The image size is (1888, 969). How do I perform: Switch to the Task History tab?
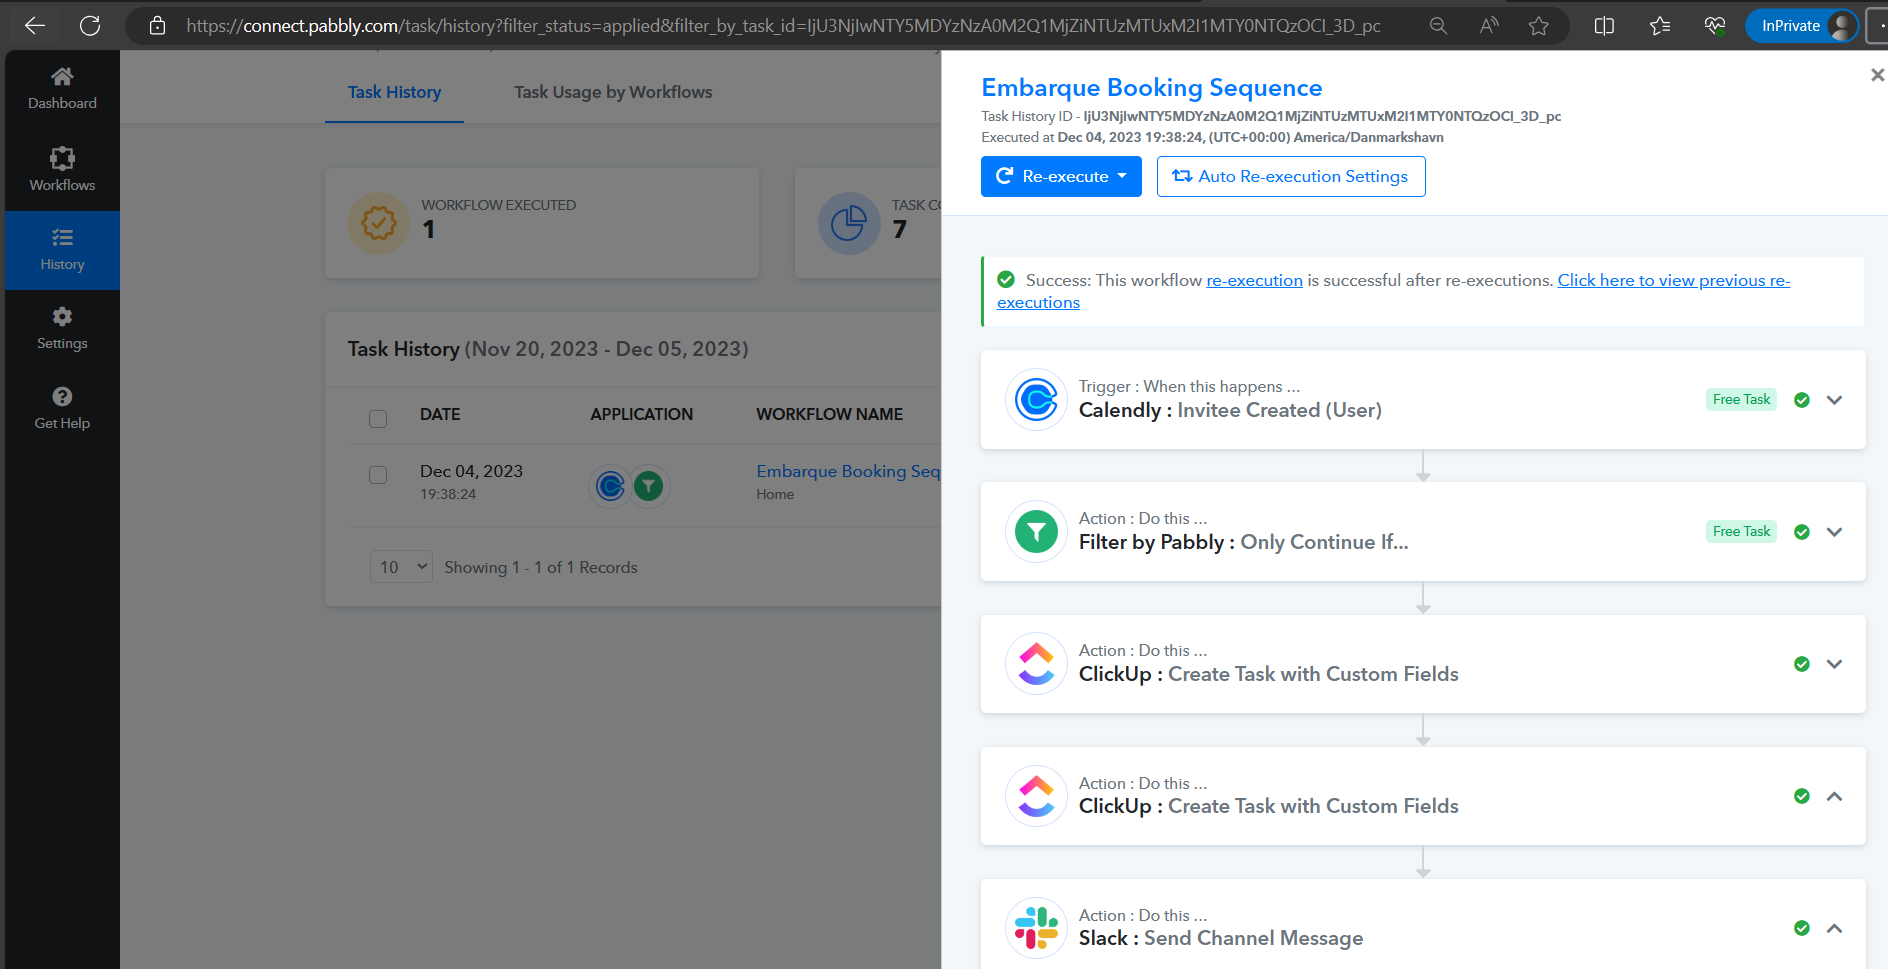coord(394,92)
